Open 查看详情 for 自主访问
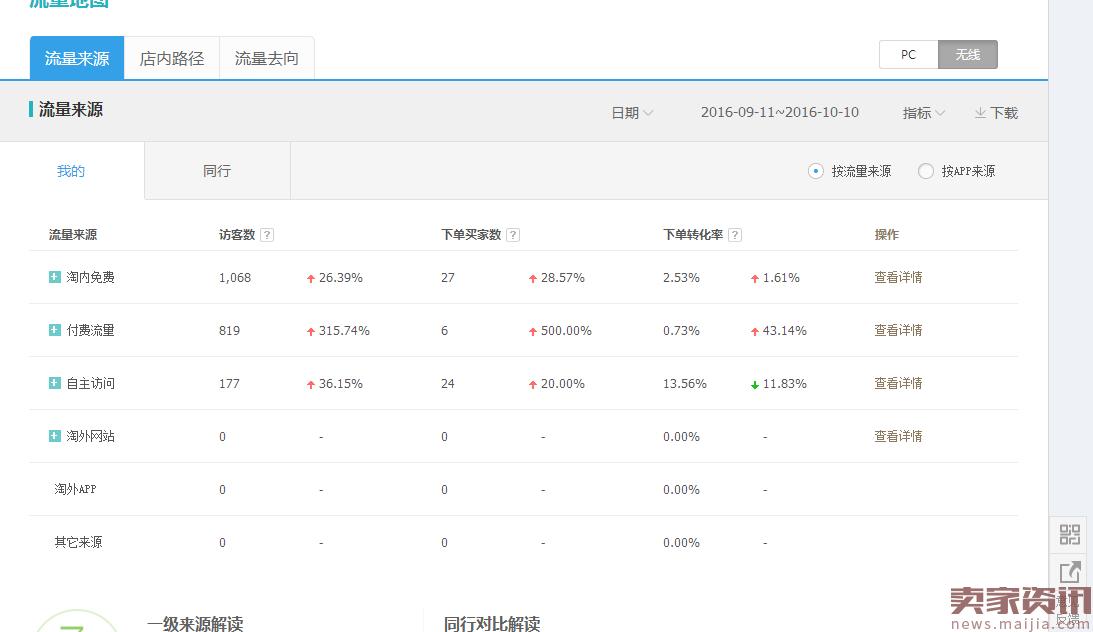 point(898,383)
